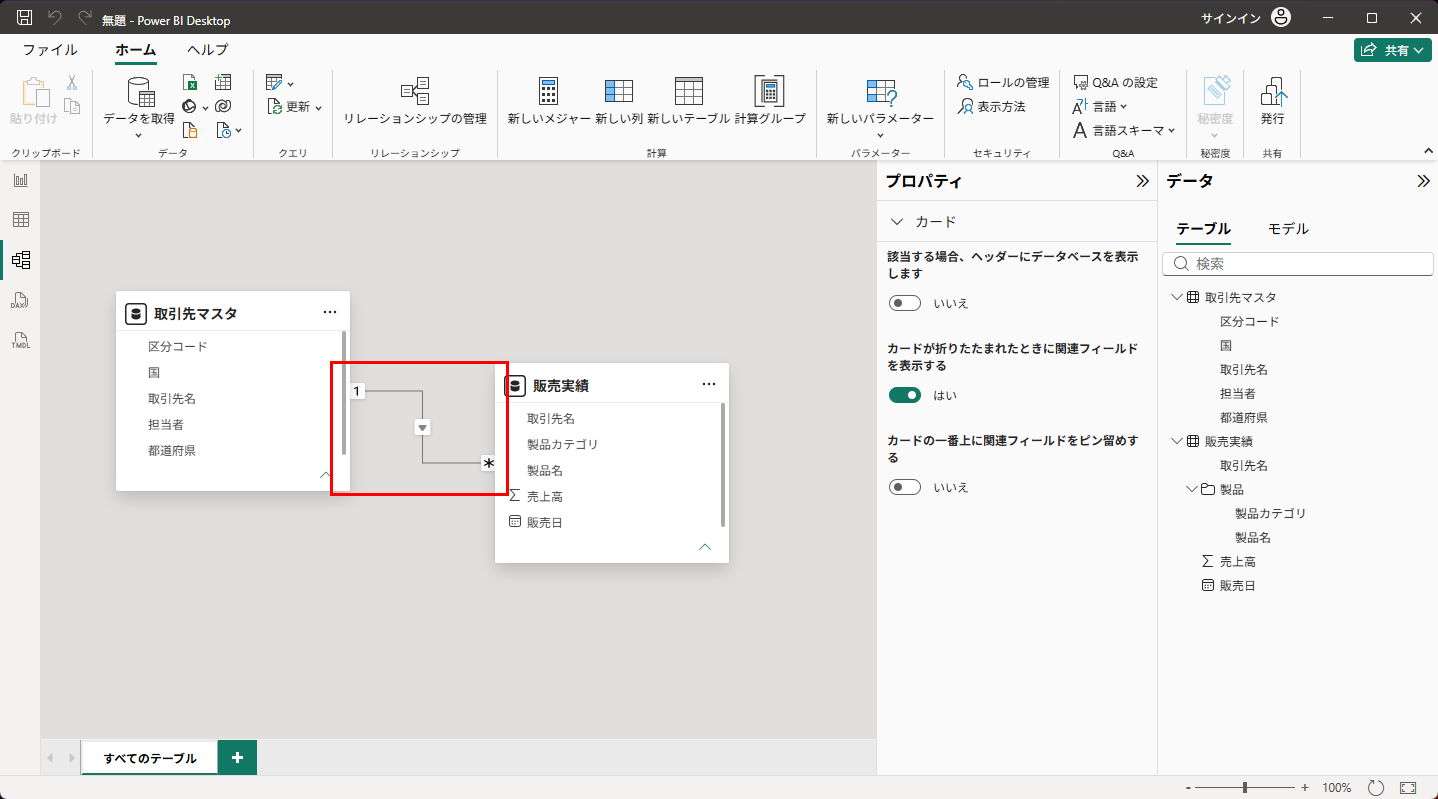Select 都道府県 in the Data pane
The width and height of the screenshot is (1438, 799).
pos(1244,417)
